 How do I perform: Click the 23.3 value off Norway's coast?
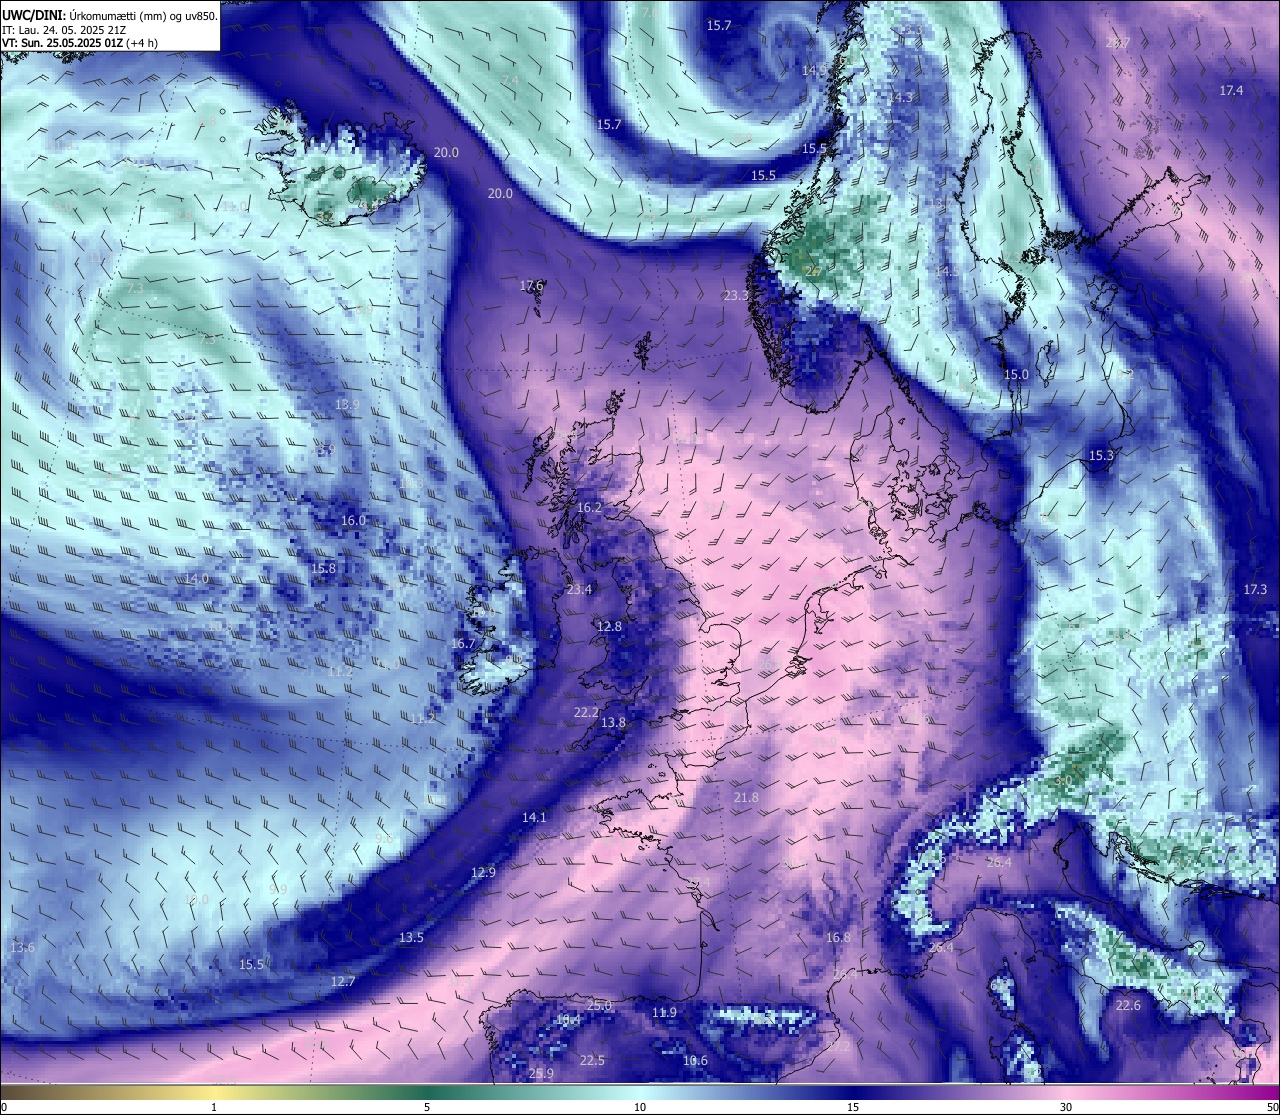tap(735, 295)
